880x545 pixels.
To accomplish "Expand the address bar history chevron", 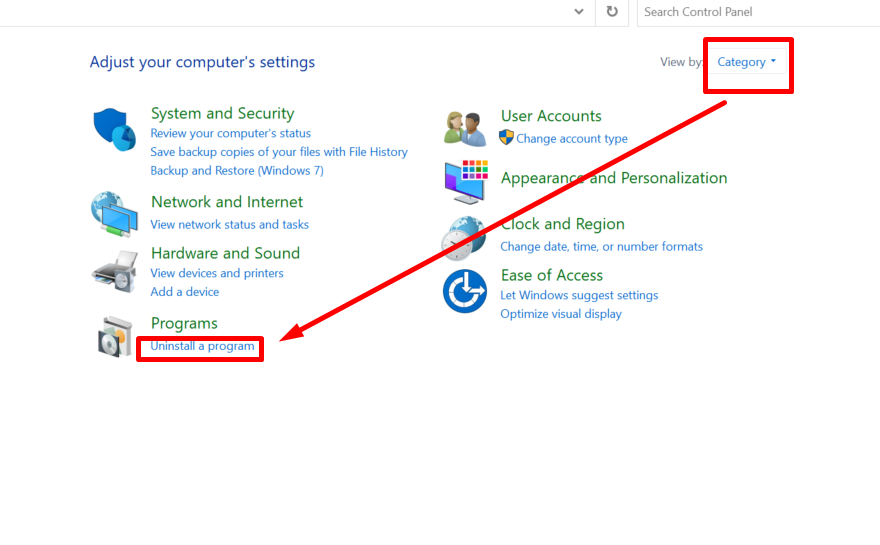I will [579, 11].
